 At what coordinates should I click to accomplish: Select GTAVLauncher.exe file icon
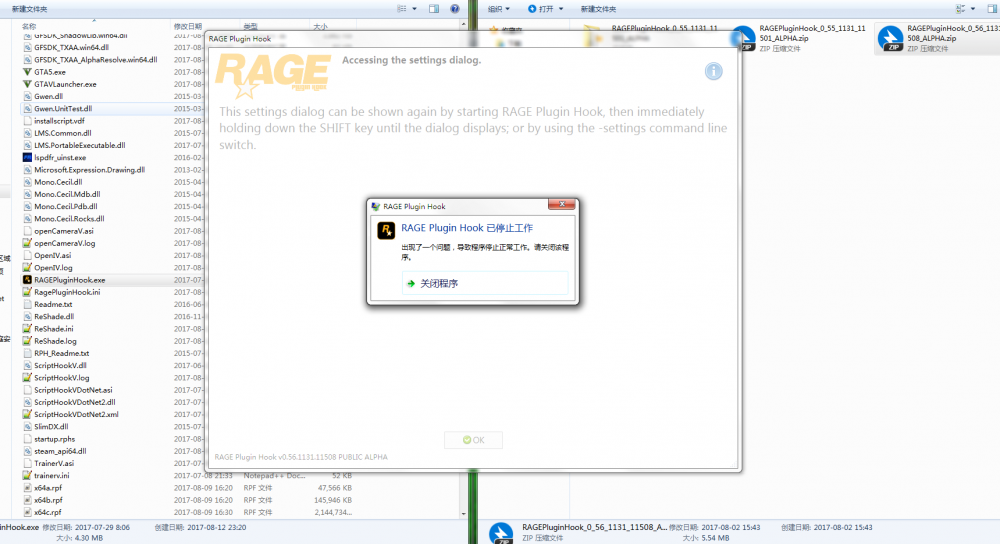27,84
